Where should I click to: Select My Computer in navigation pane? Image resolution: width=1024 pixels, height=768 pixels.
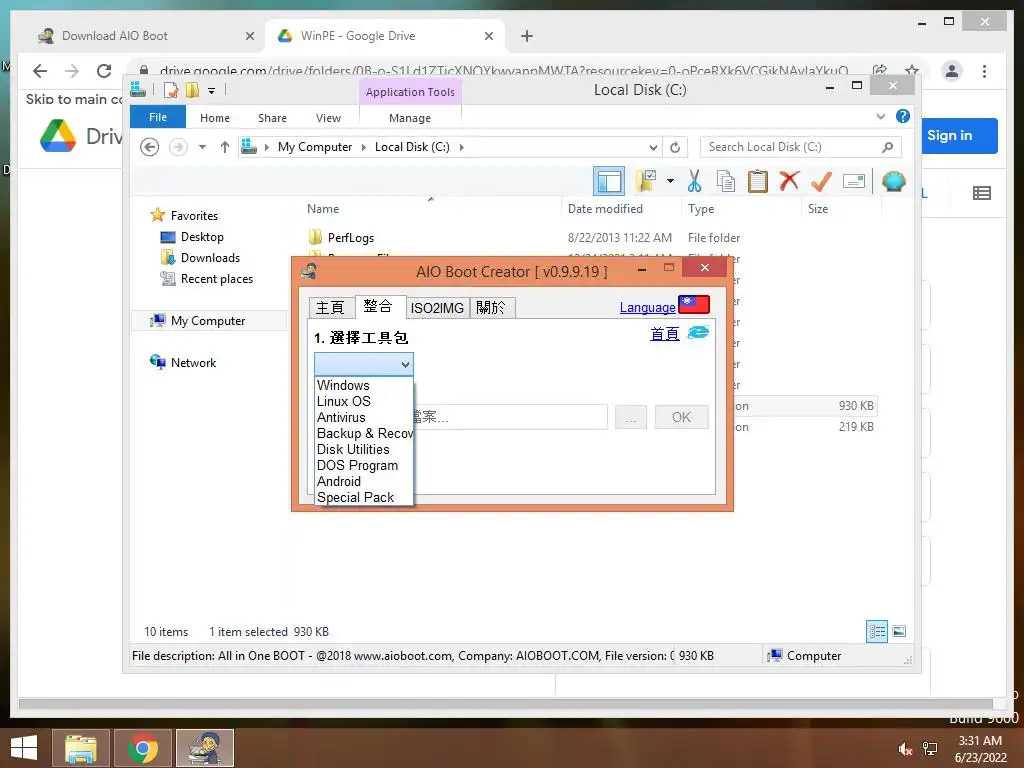point(208,321)
